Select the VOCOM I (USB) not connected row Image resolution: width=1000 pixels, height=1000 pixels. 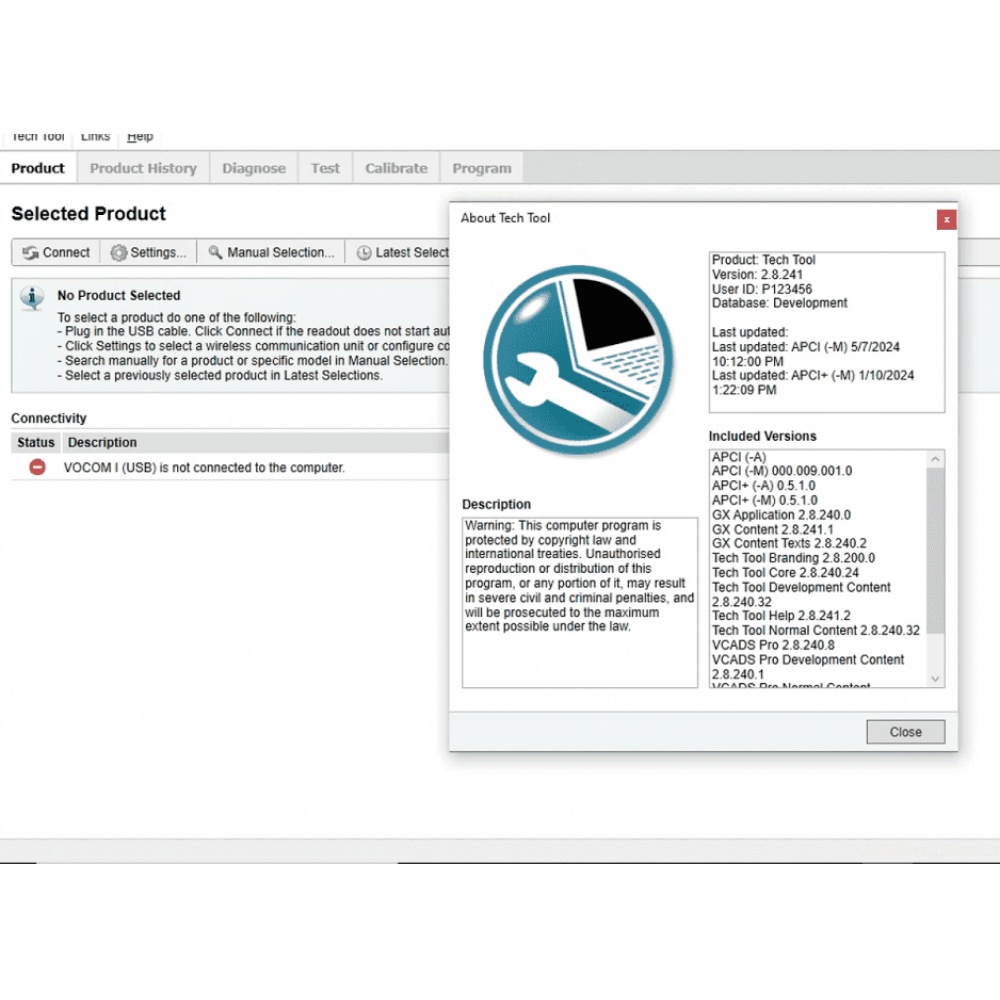(230, 467)
